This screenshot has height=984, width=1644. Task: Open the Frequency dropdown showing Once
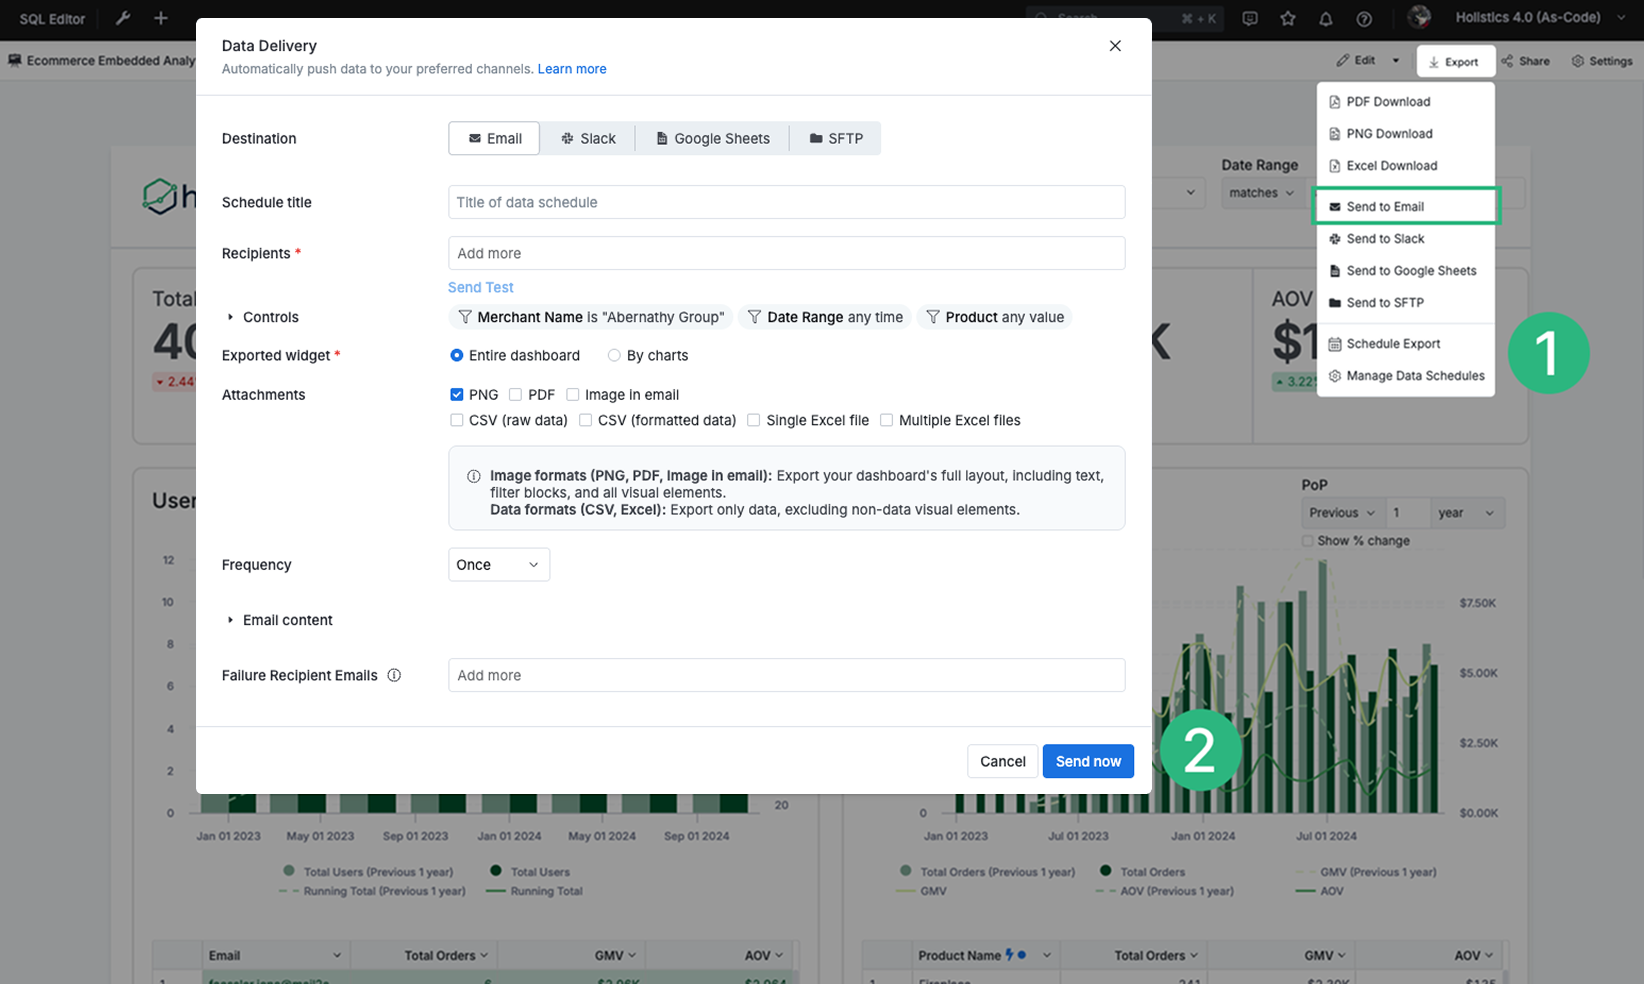[x=498, y=564]
